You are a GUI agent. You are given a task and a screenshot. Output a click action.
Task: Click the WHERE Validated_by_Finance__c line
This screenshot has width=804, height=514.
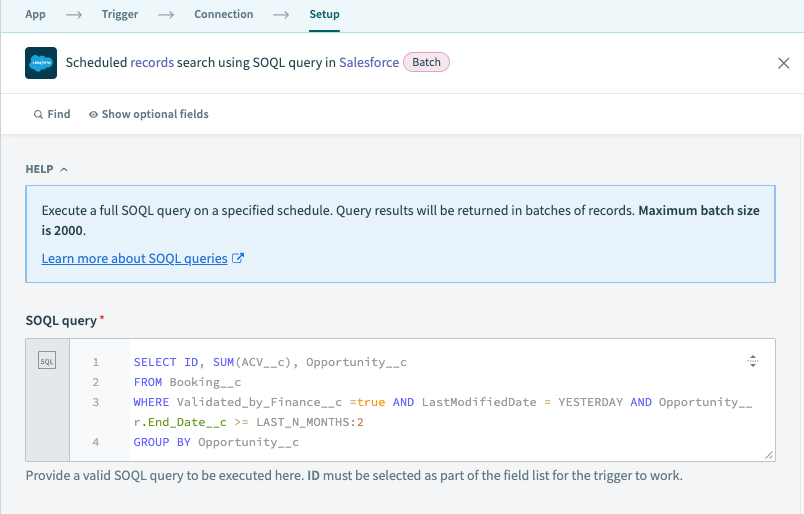443,402
